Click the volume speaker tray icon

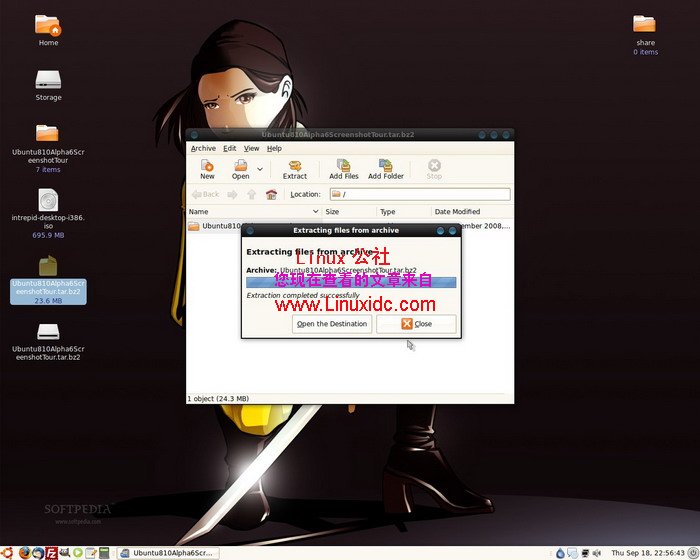point(596,553)
